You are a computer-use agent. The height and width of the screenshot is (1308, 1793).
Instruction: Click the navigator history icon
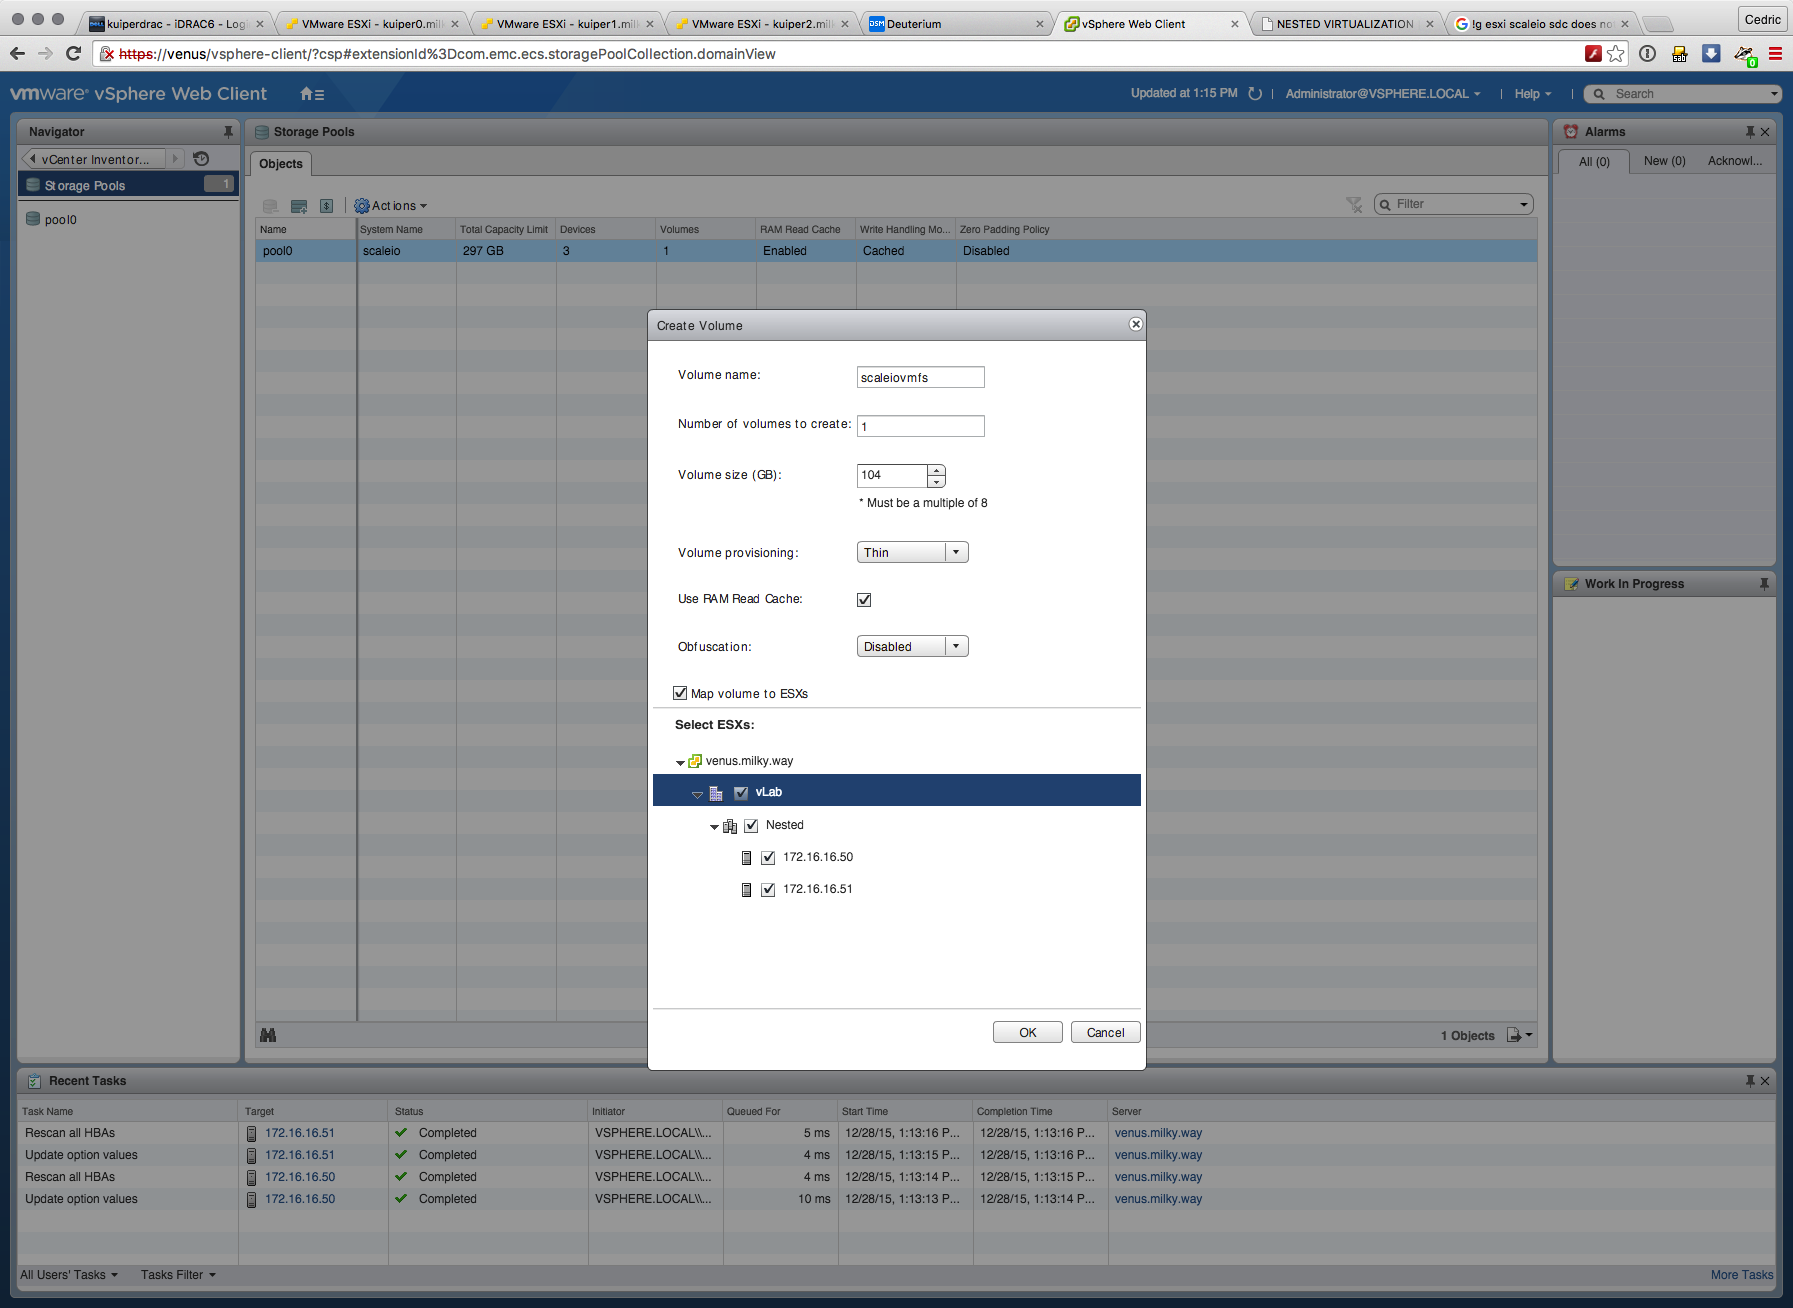(201, 159)
